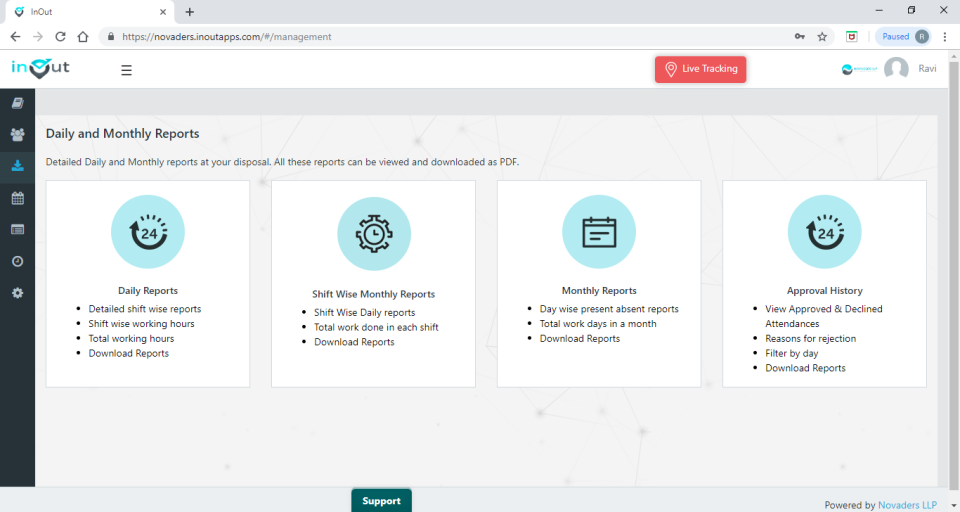The image size is (960, 512).
Task: Click the Monthly Reports calendar icon
Action: click(x=599, y=232)
